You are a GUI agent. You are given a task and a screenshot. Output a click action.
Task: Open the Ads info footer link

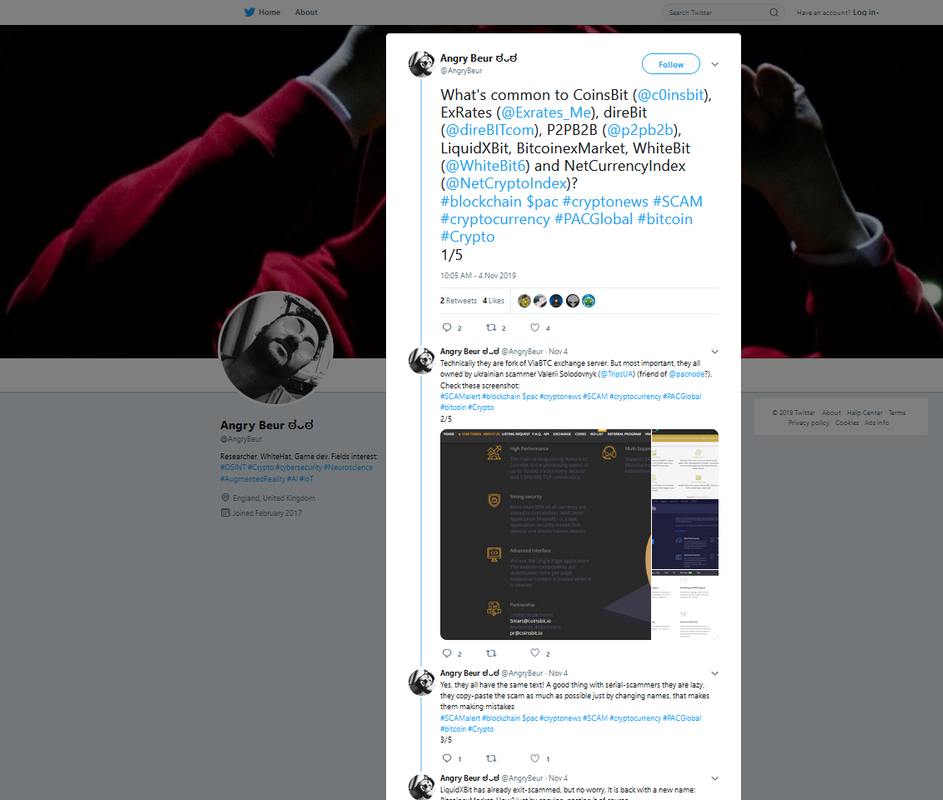point(877,423)
